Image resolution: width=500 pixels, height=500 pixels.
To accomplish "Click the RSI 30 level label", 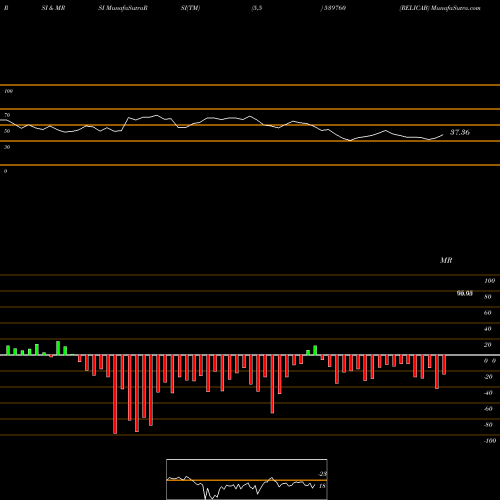I will point(7,147).
